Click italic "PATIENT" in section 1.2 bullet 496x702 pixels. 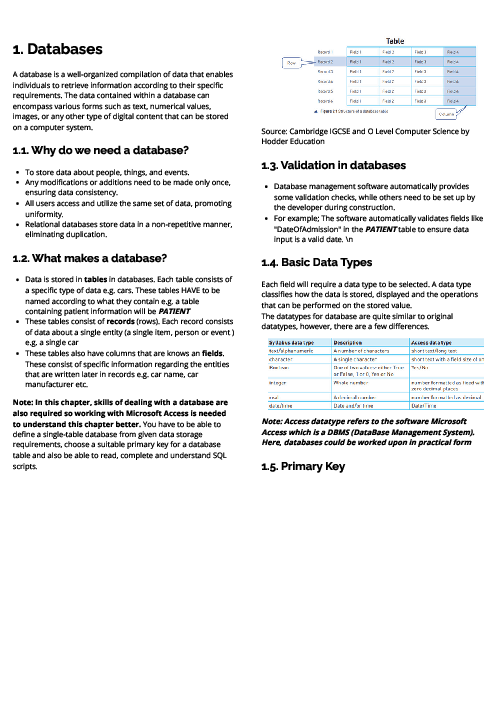(x=174, y=311)
